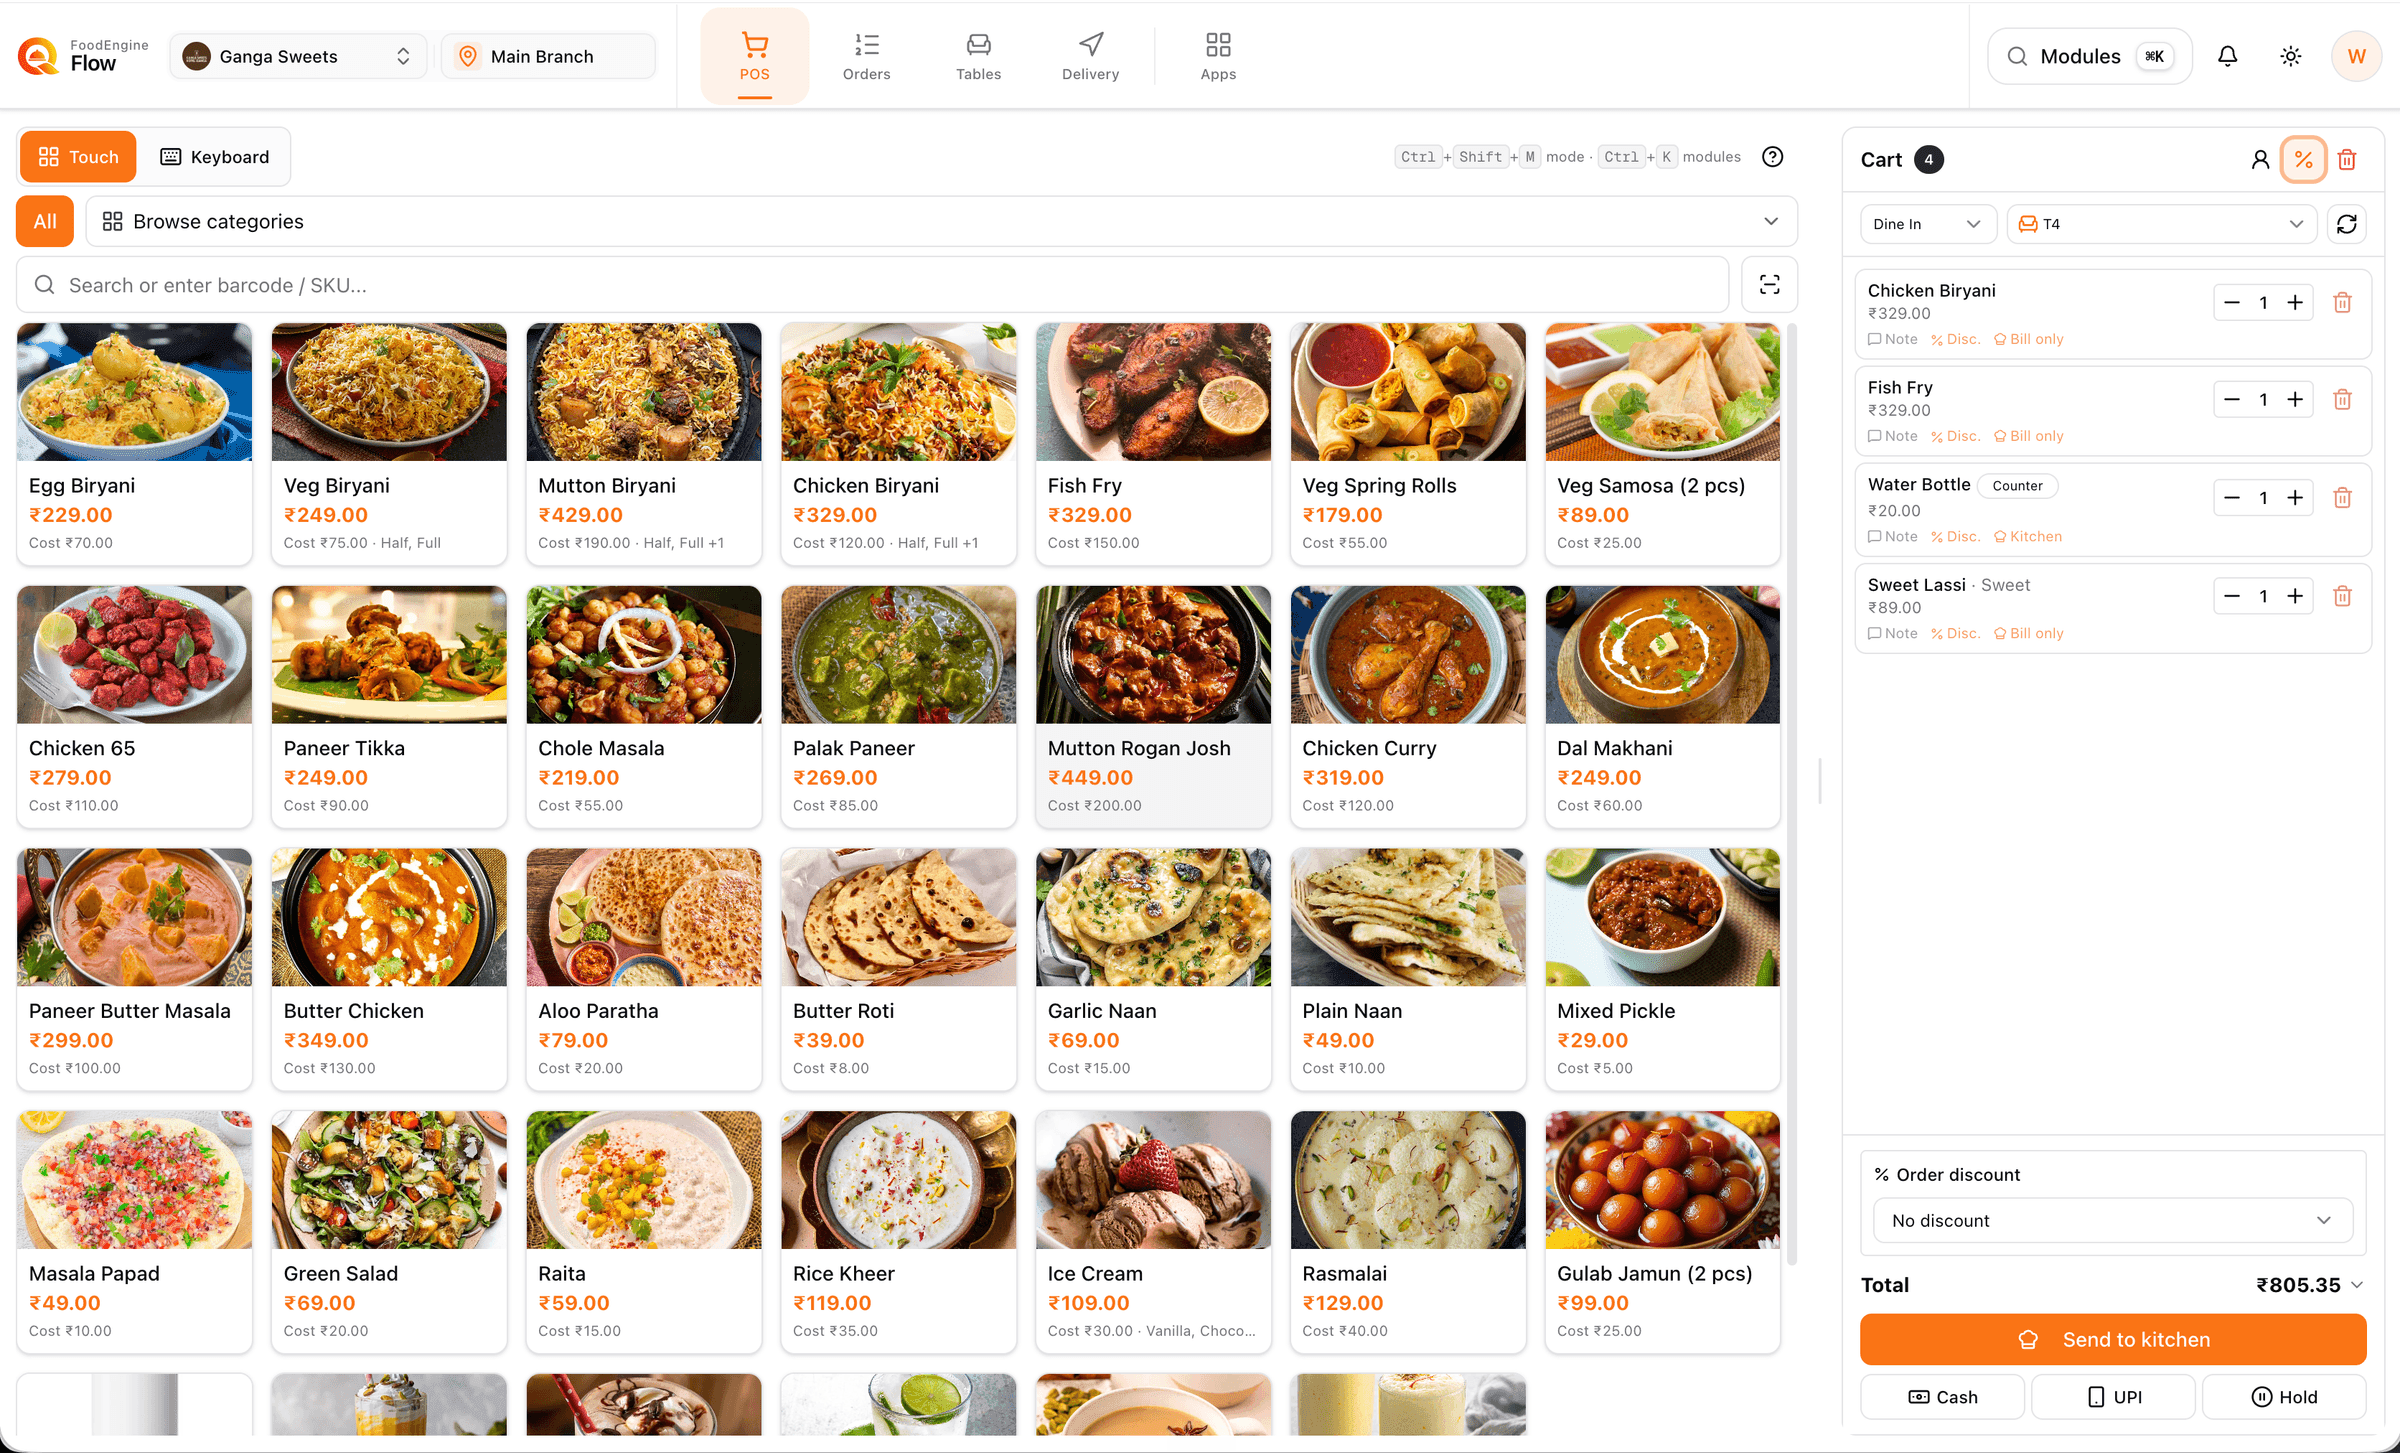Open the Orders tab

coord(866,56)
